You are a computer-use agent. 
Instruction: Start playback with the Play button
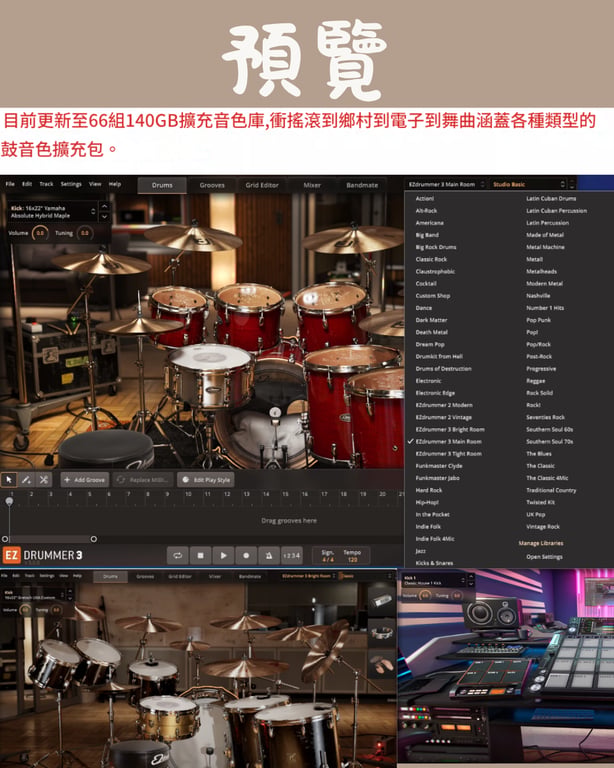[x=223, y=555]
